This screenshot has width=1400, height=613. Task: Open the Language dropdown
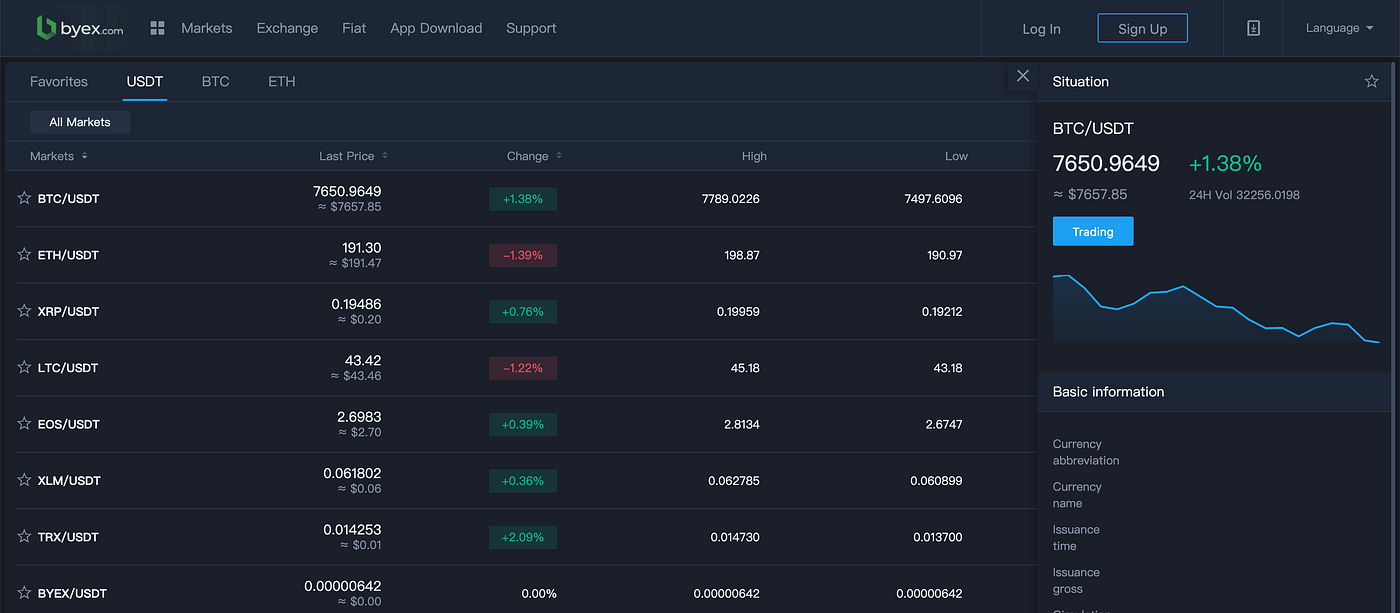(x=1339, y=28)
